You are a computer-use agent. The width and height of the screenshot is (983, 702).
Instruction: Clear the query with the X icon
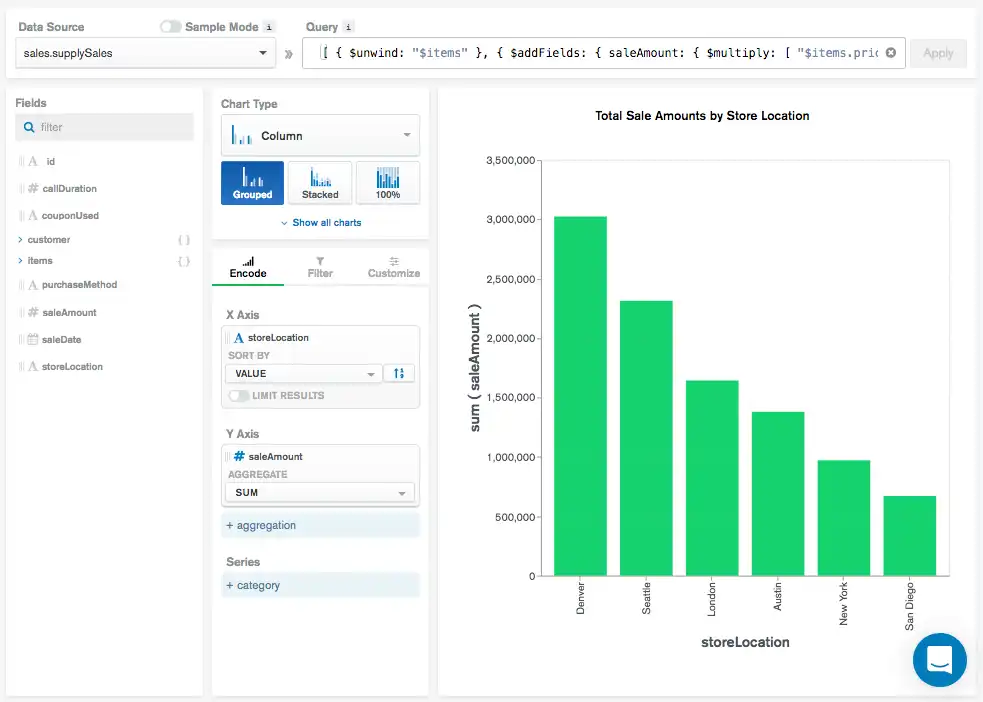coord(890,52)
